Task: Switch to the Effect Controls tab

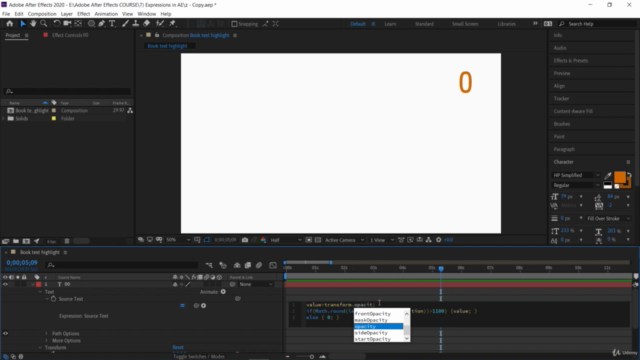Action: coord(70,35)
